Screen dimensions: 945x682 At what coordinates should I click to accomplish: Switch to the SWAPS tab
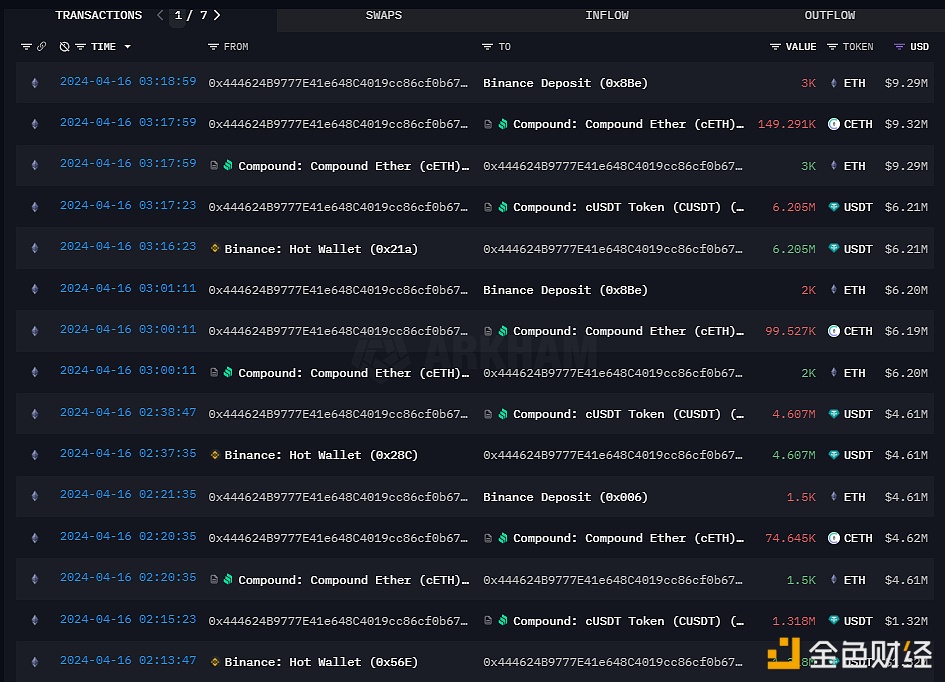[x=384, y=16]
